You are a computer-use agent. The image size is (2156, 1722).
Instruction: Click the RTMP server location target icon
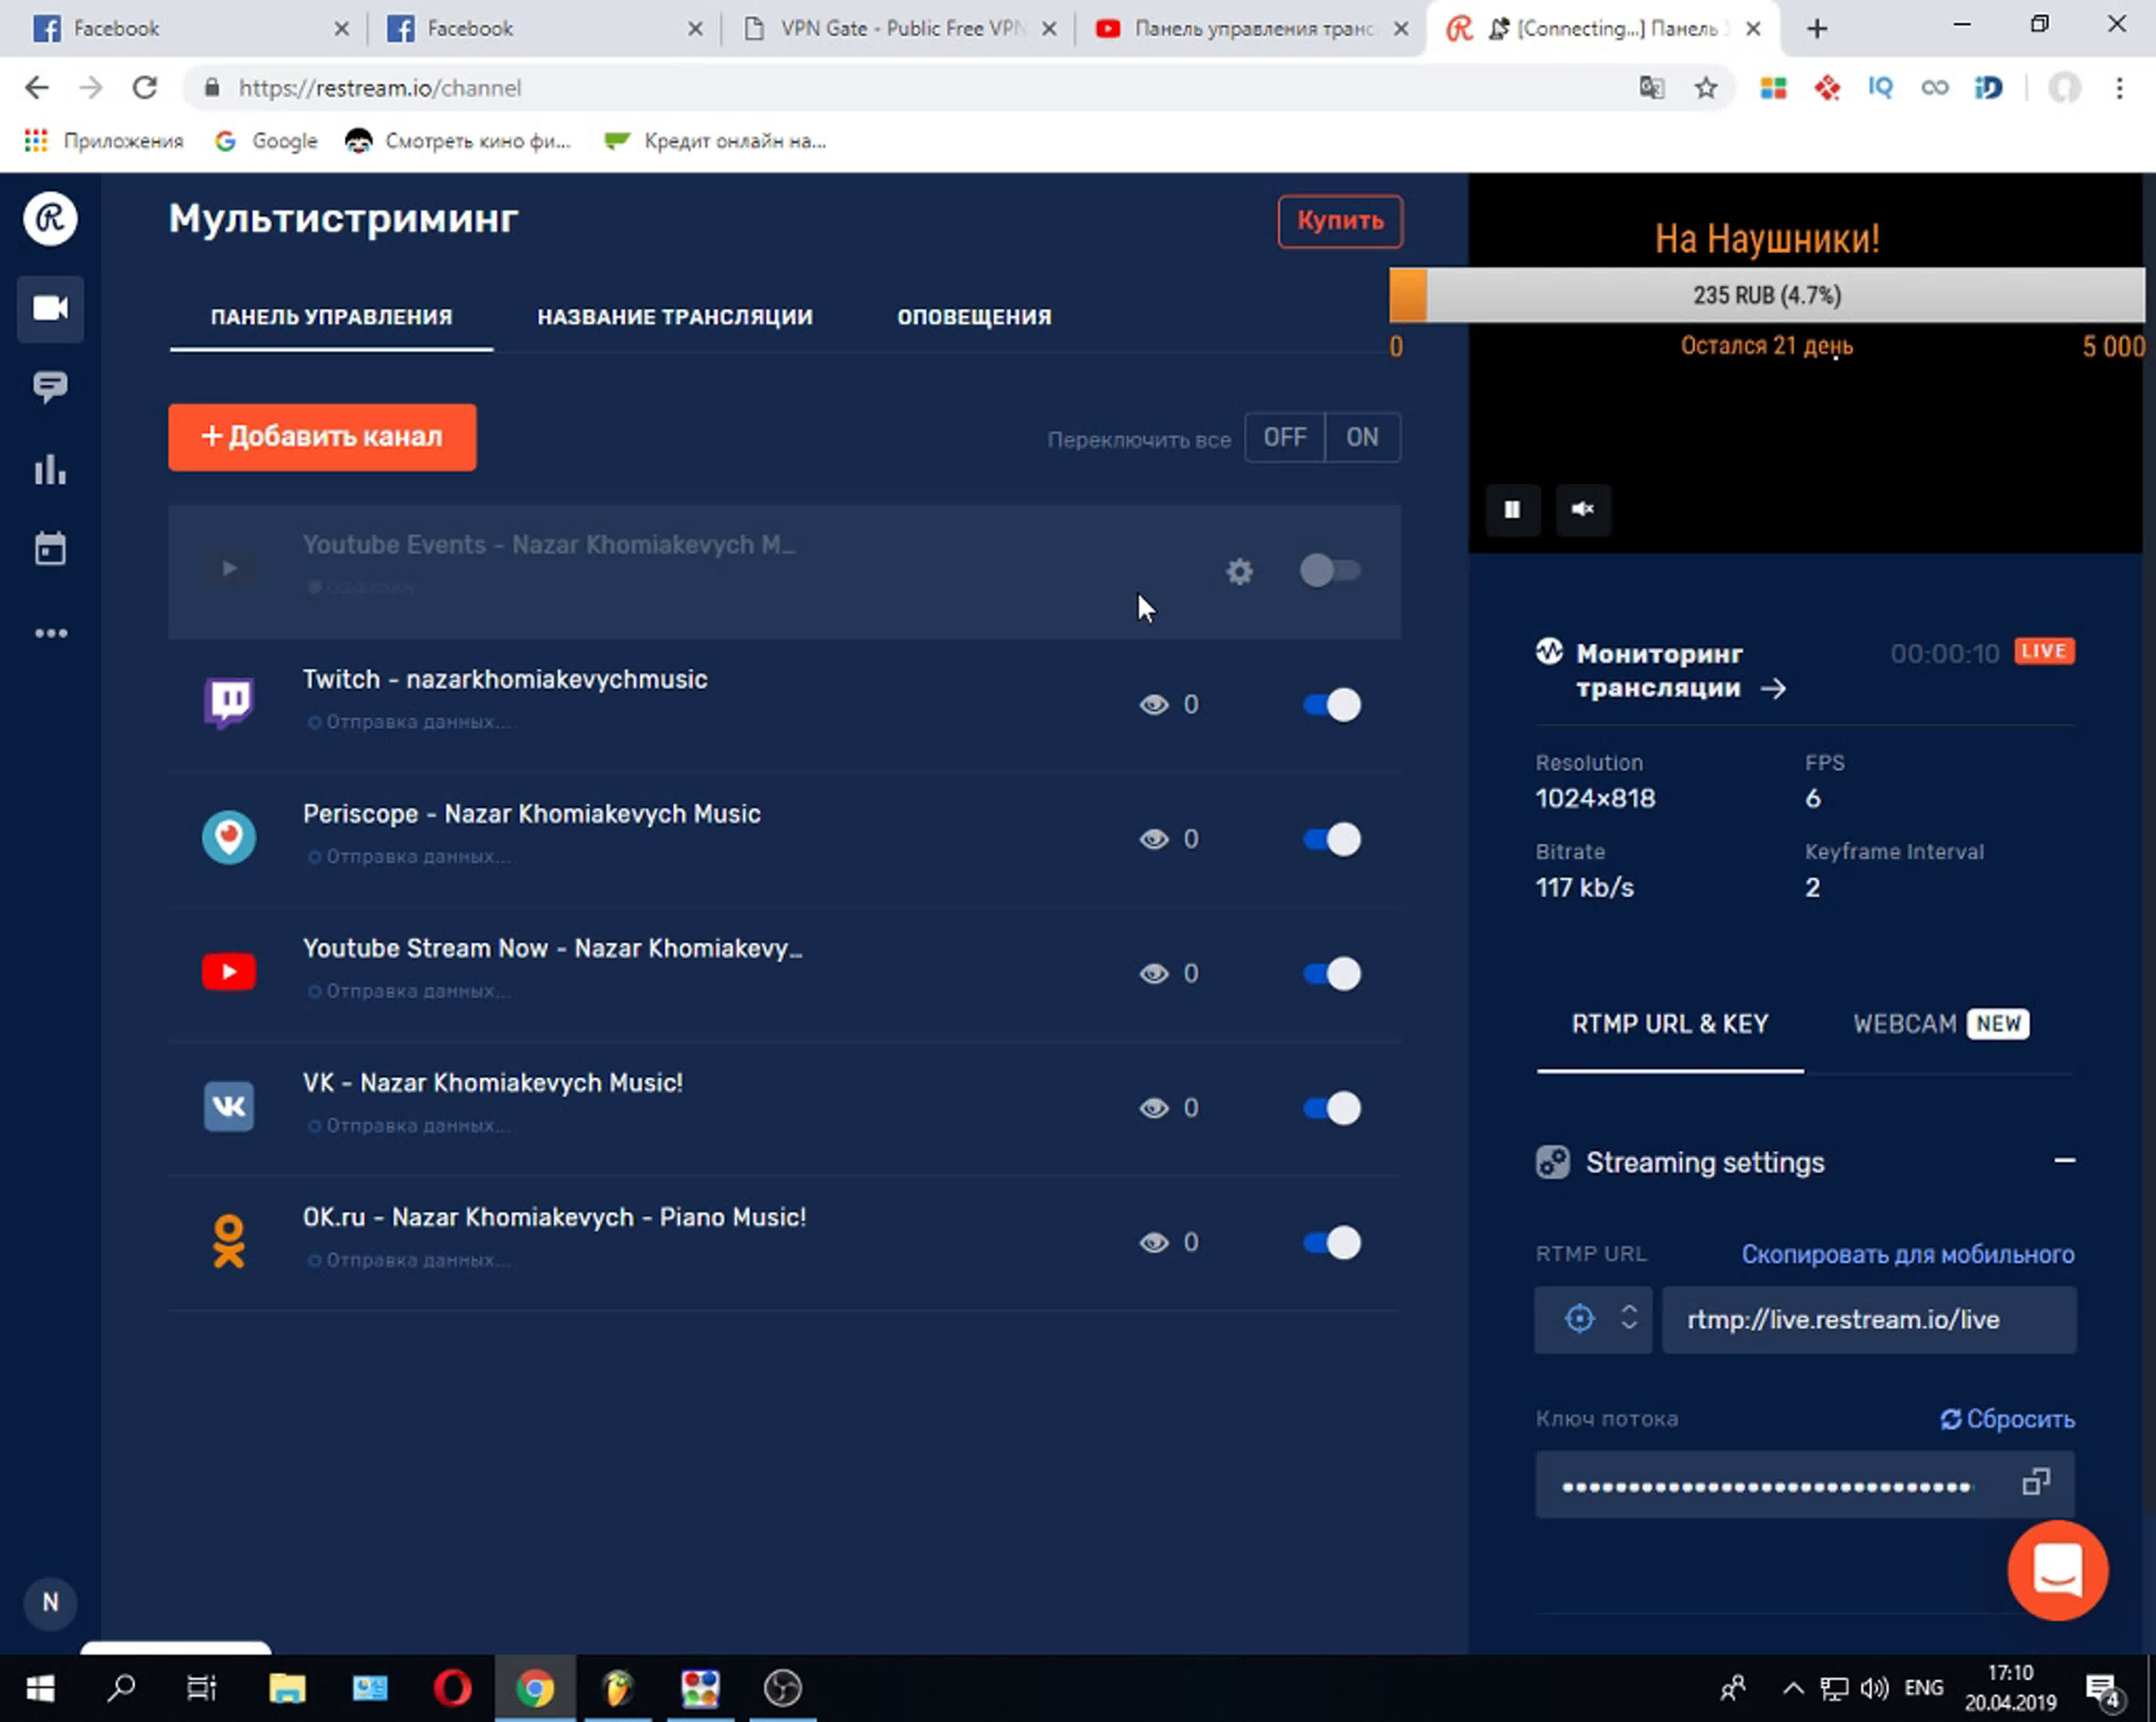1579,1318
